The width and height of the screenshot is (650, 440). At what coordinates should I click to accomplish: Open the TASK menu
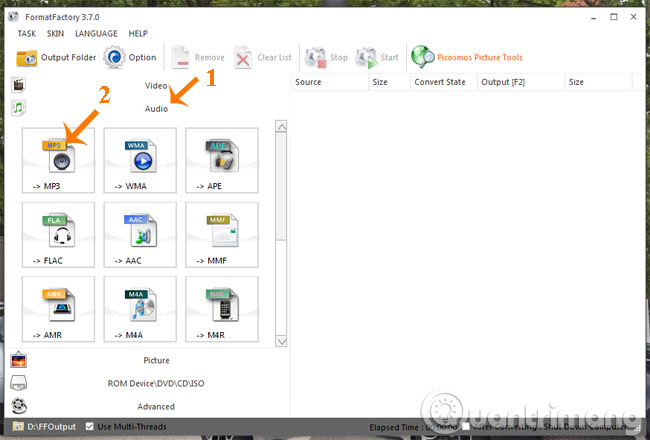(x=27, y=34)
